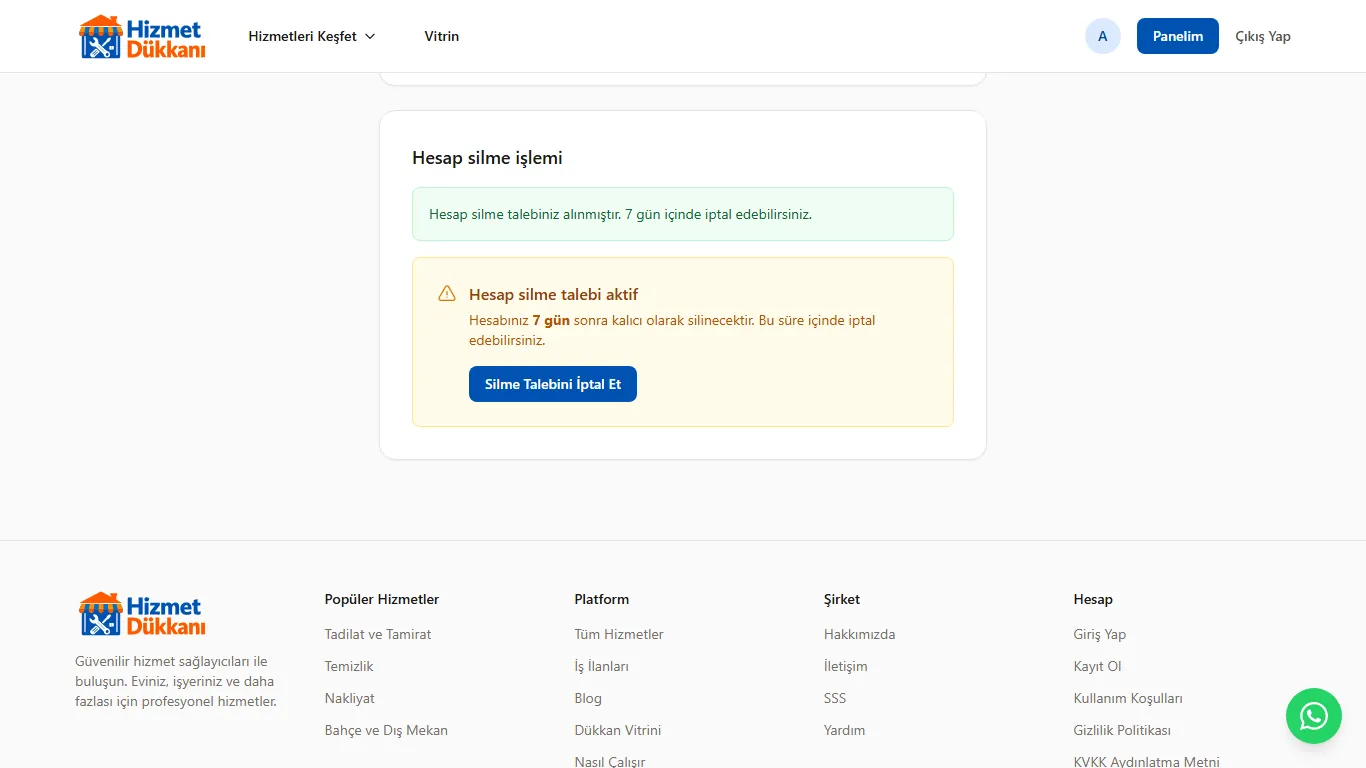Image resolution: width=1366 pixels, height=768 pixels.
Task: Click "Hesap silme talebi aktif" warning title
Action: click(x=553, y=294)
